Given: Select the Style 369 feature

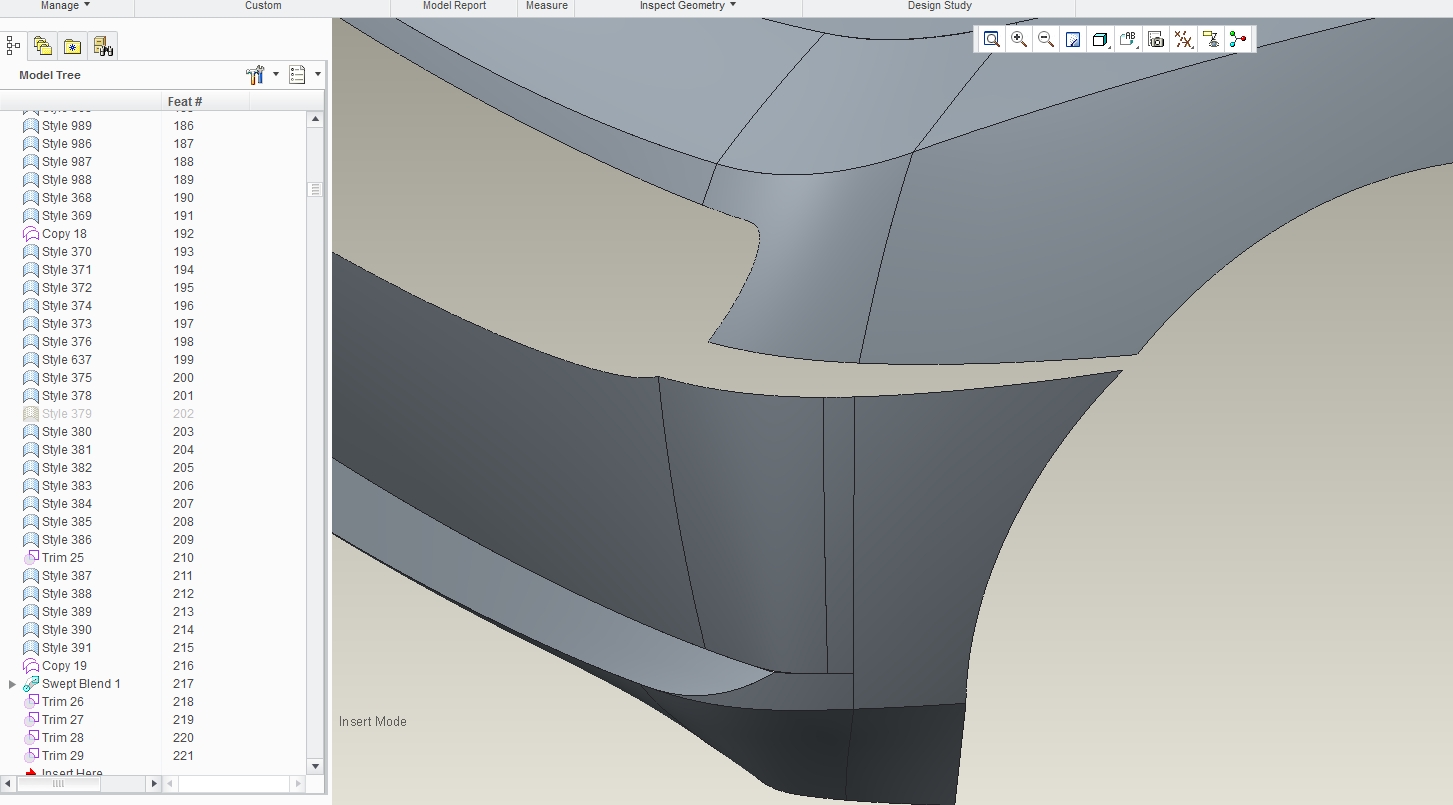Looking at the screenshot, I should coord(67,216).
